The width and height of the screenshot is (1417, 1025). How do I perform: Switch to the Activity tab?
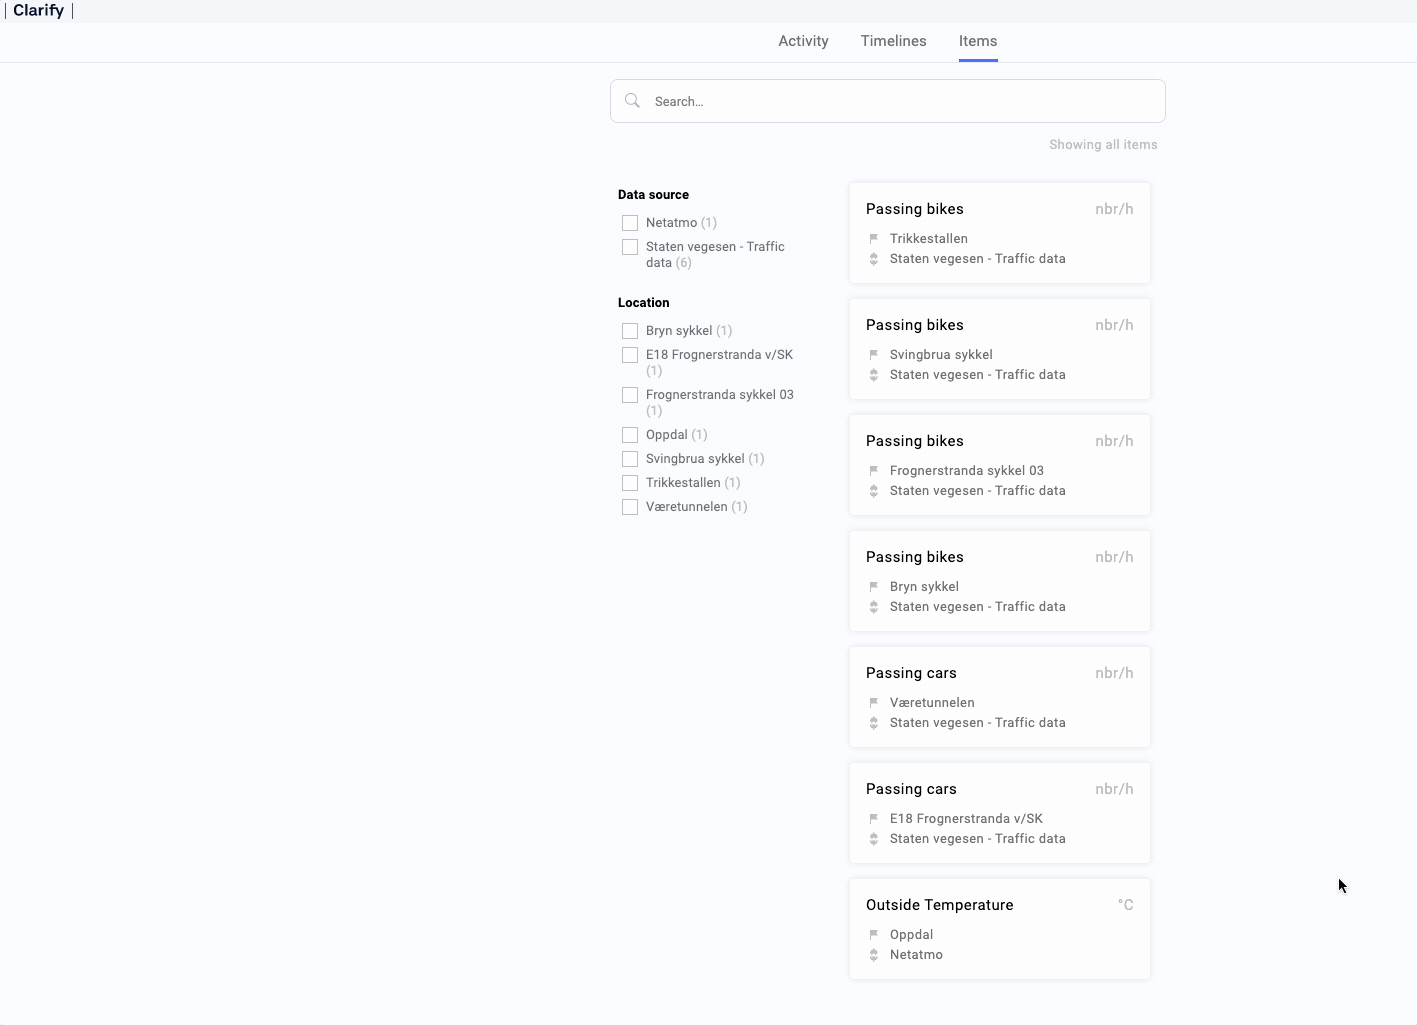coord(803,41)
